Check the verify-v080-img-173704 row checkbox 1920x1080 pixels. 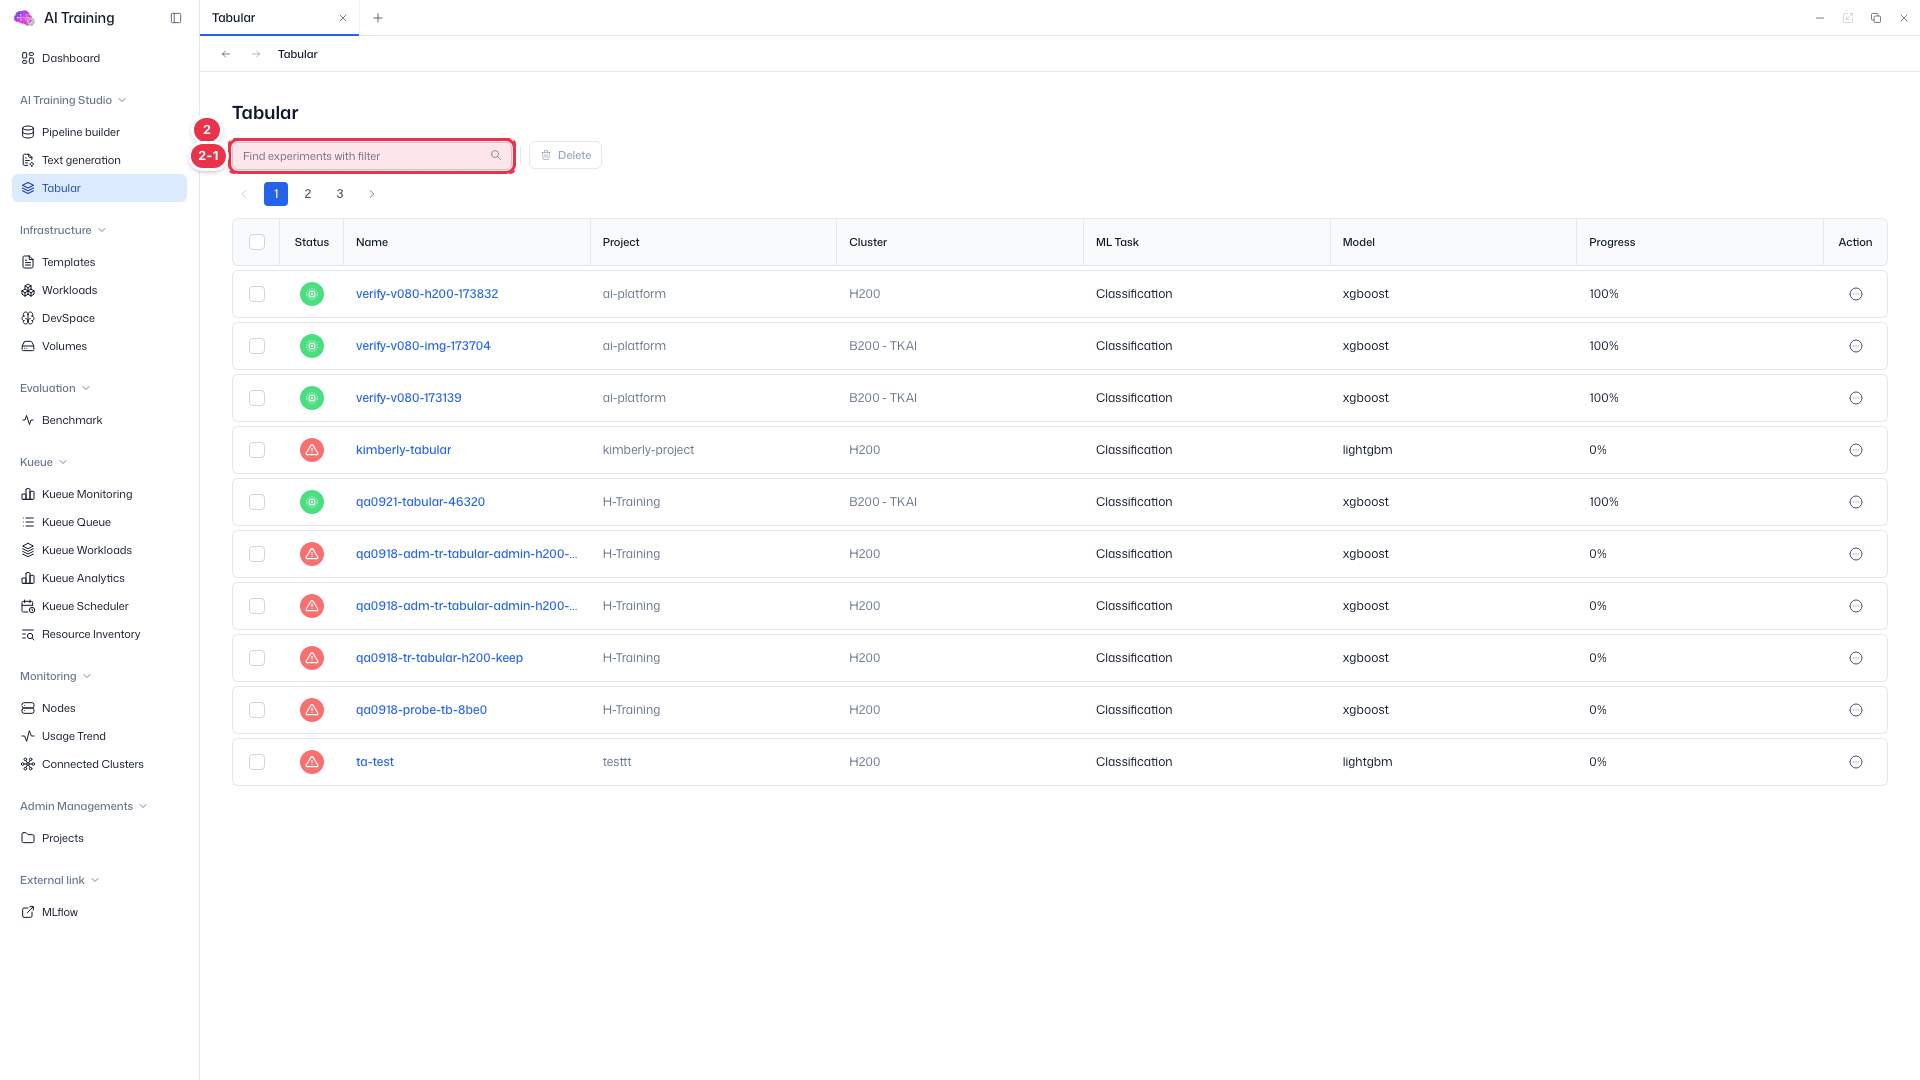(257, 346)
